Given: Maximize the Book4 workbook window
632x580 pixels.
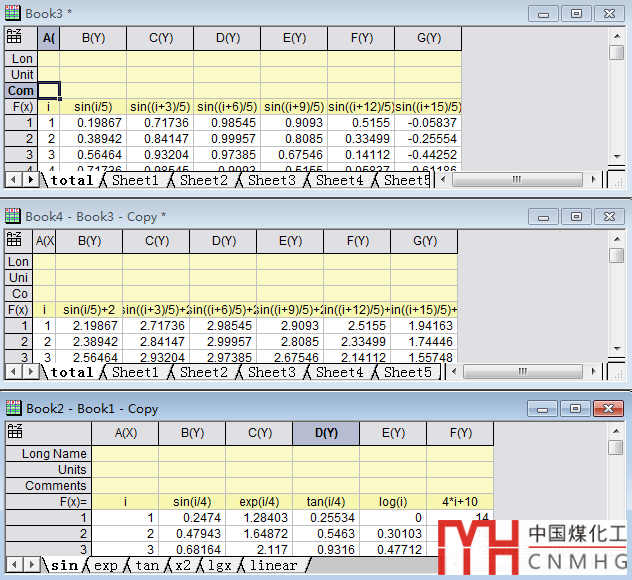Looking at the screenshot, I should click(576, 216).
